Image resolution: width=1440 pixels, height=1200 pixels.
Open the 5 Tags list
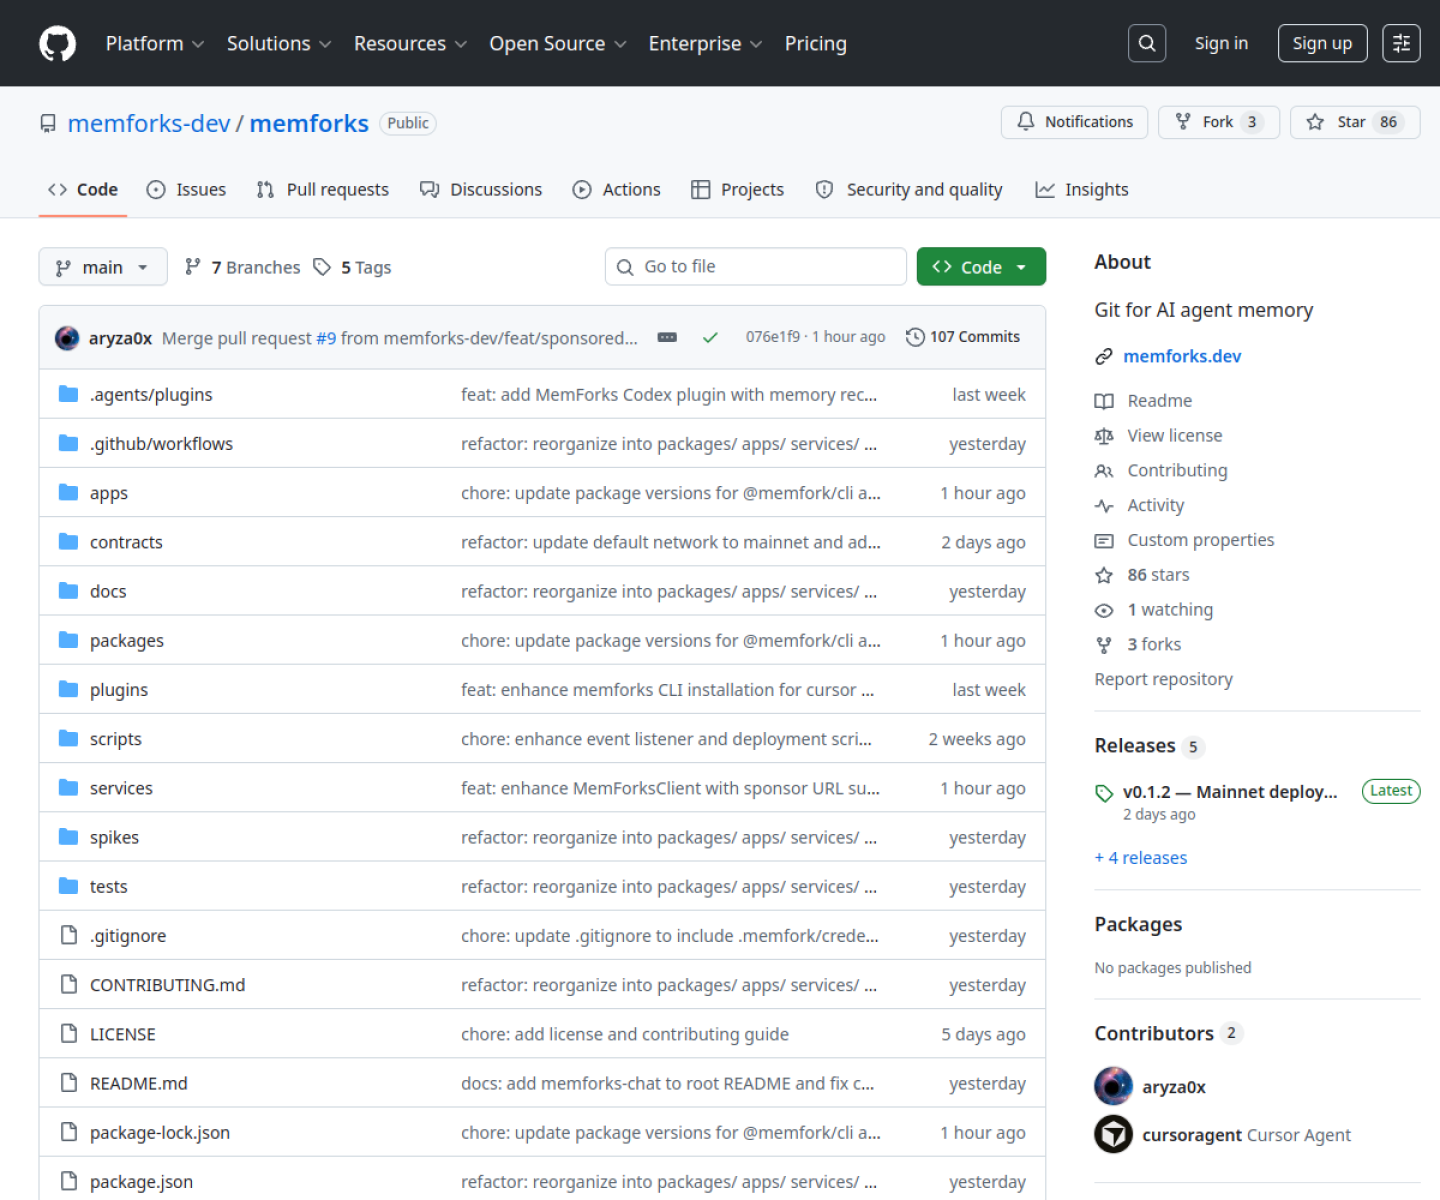[352, 267]
